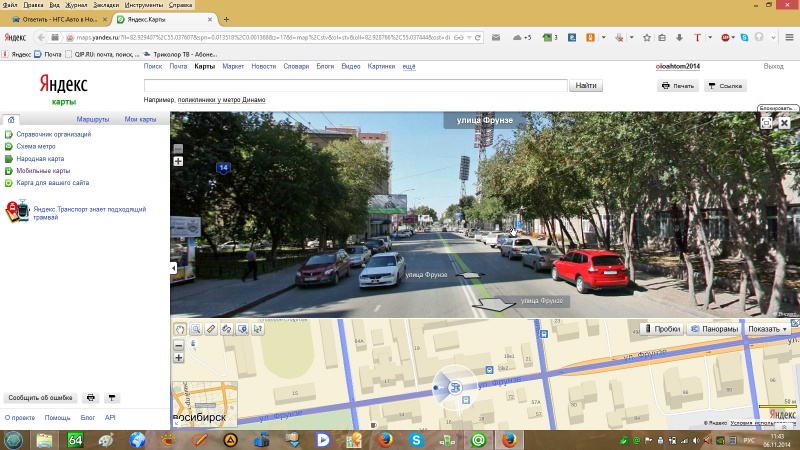The height and width of the screenshot is (450, 800).
Task: Click the Выход logout link
Action: point(773,66)
